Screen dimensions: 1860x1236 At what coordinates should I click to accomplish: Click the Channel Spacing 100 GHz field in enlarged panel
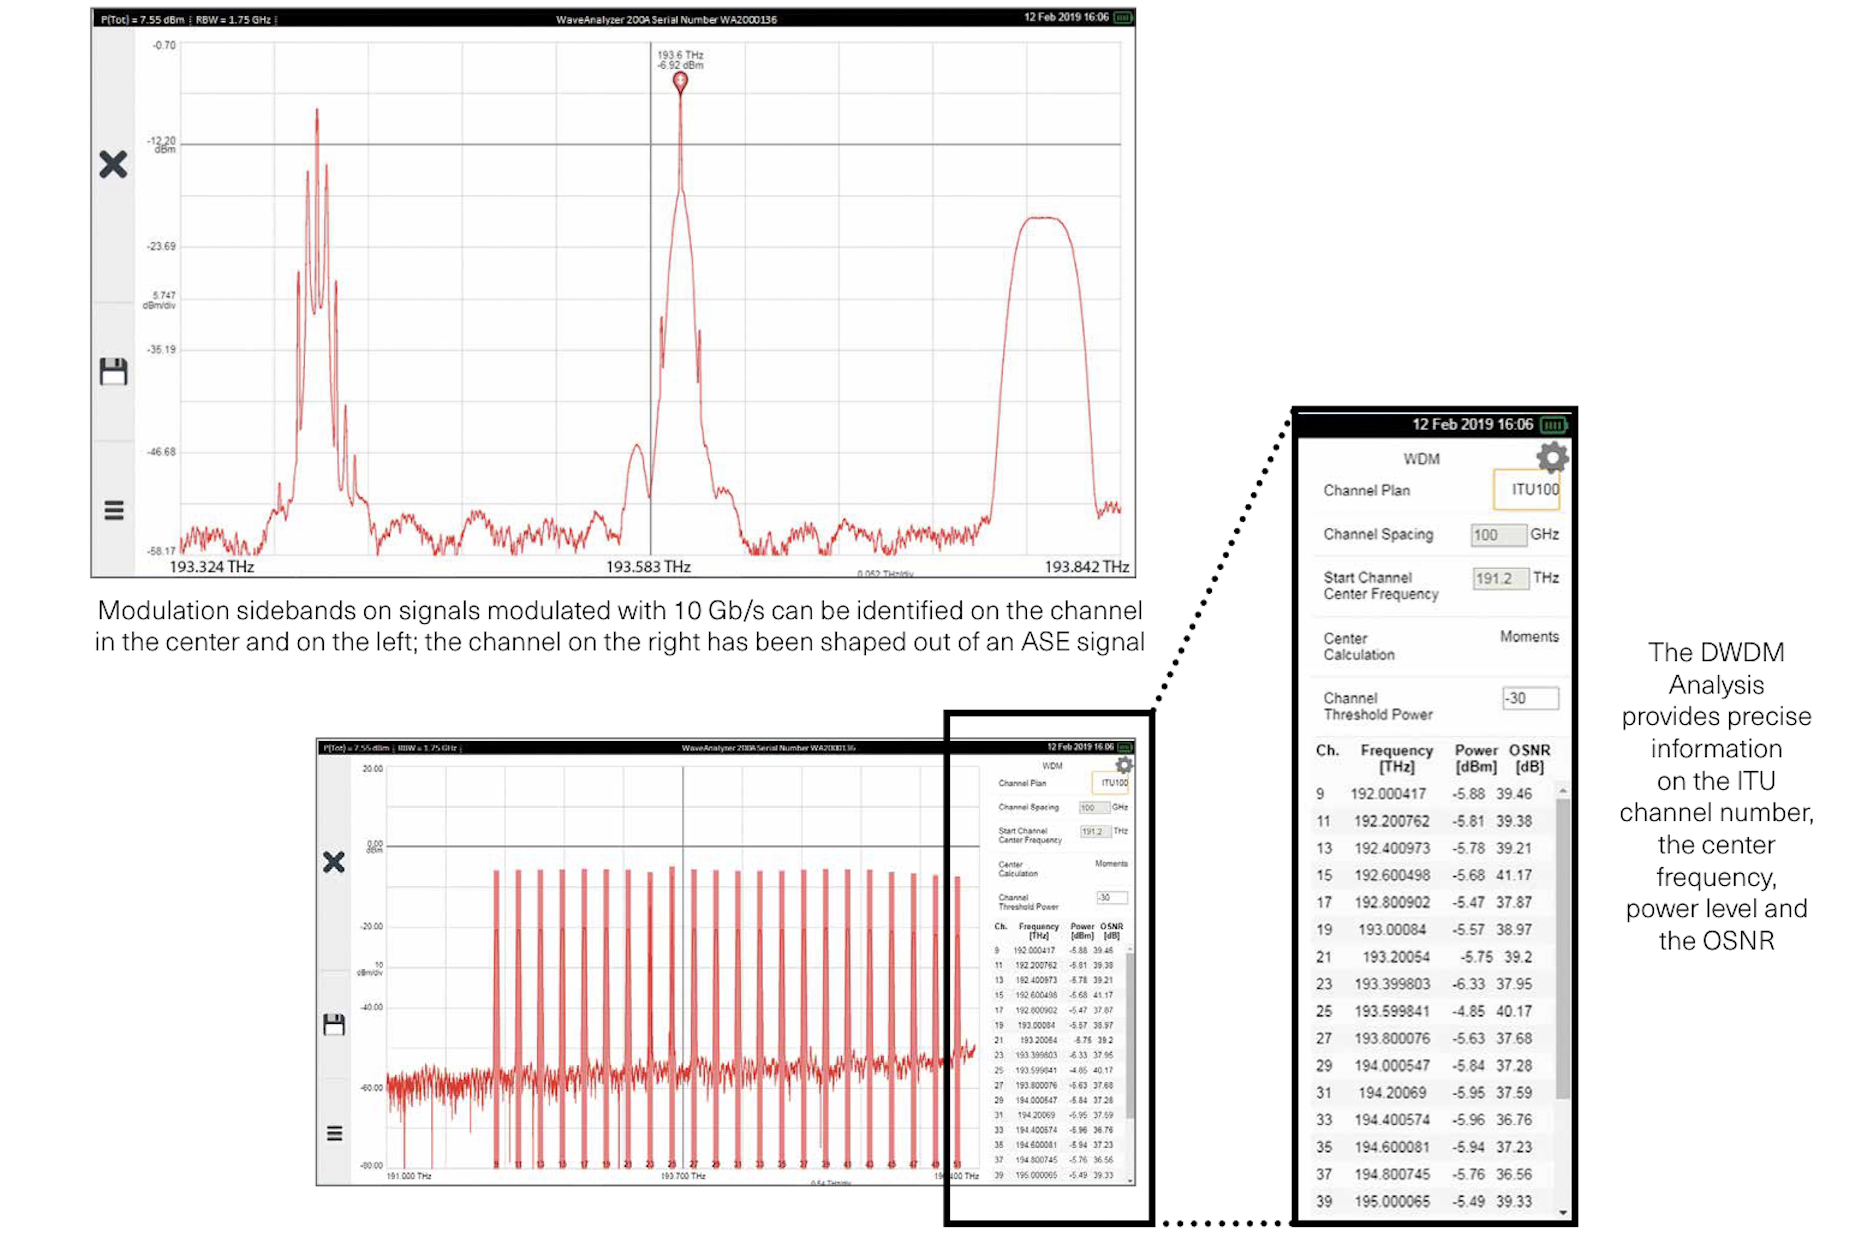click(x=1499, y=535)
